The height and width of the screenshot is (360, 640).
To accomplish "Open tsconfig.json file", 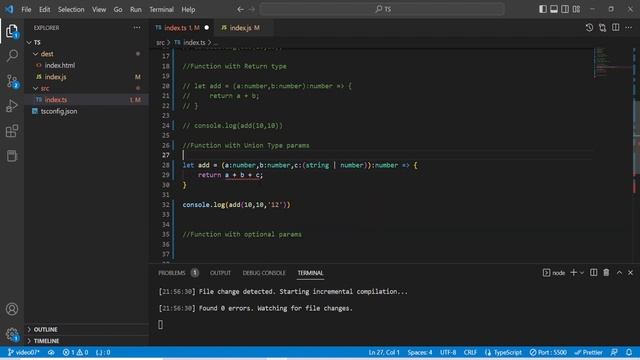I will pyautogui.click(x=59, y=111).
